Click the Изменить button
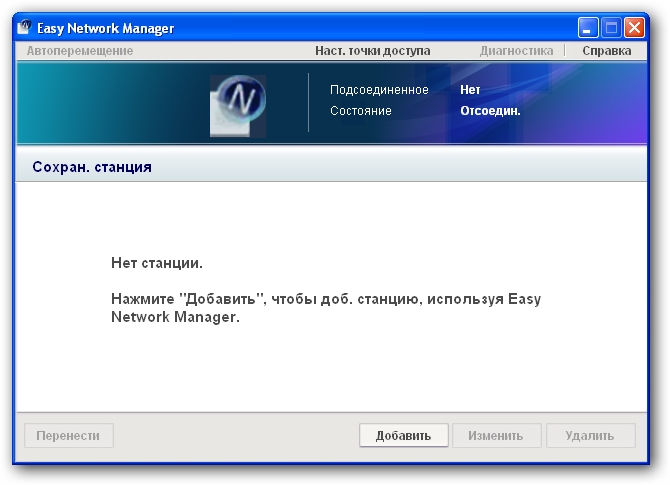The width and height of the screenshot is (670, 485). pos(497,435)
